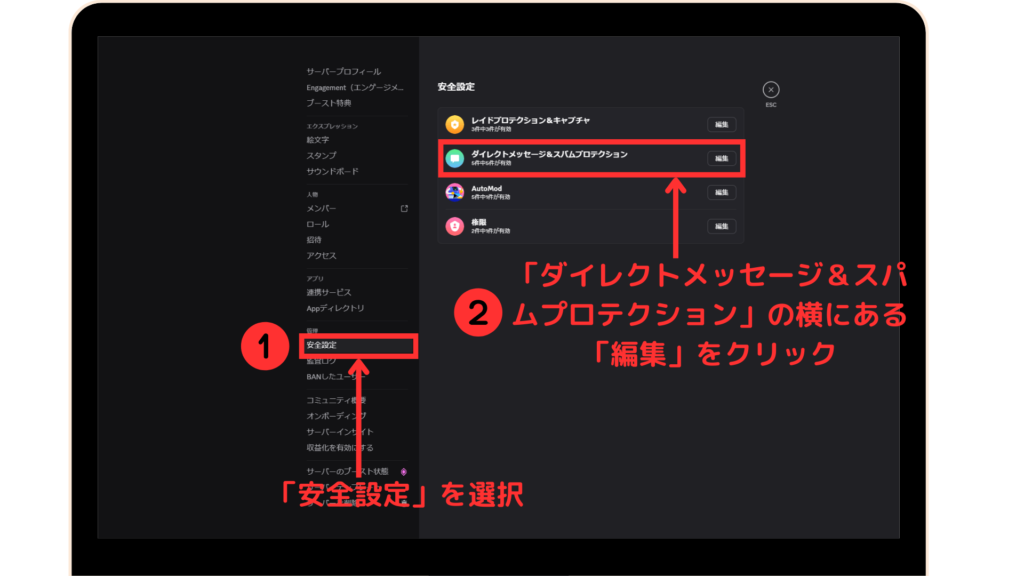
Task: Click the エクスプレッション sidebar section header
Action: [332, 126]
